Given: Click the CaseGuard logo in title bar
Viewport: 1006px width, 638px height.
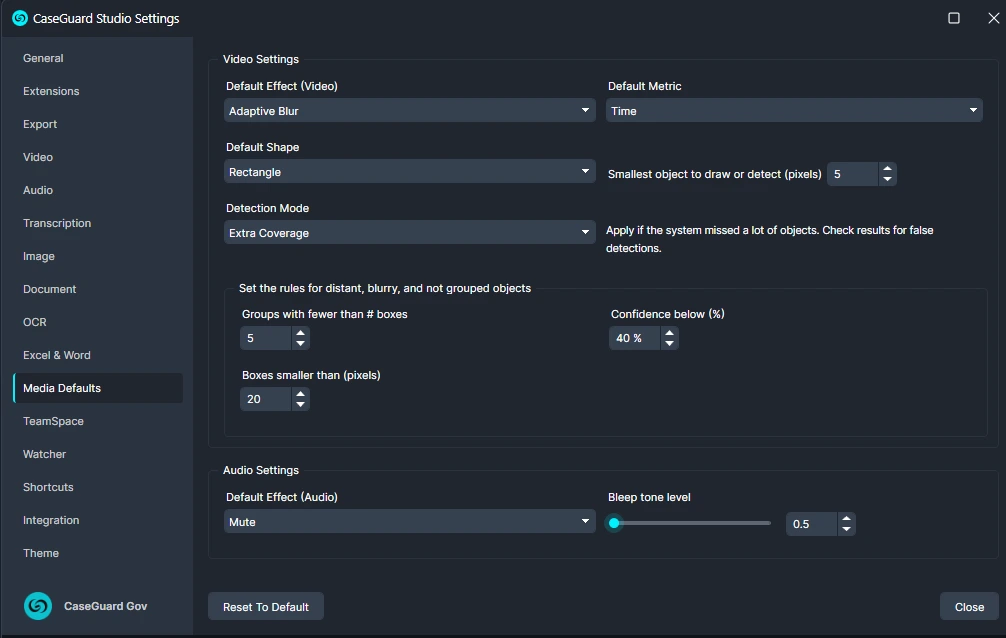Looking at the screenshot, I should coord(20,18).
